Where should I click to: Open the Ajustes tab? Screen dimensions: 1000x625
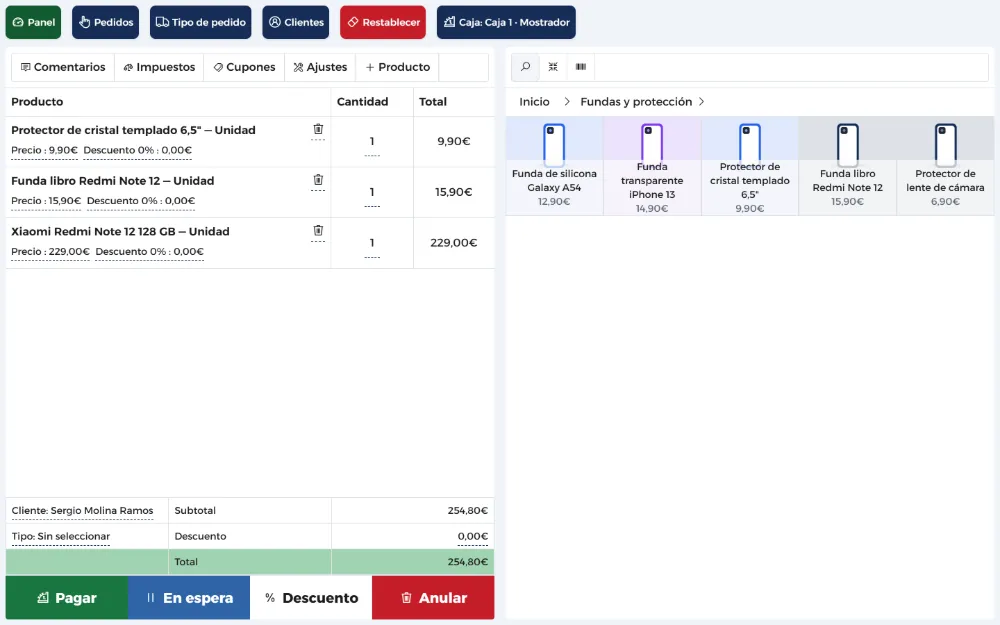[320, 67]
